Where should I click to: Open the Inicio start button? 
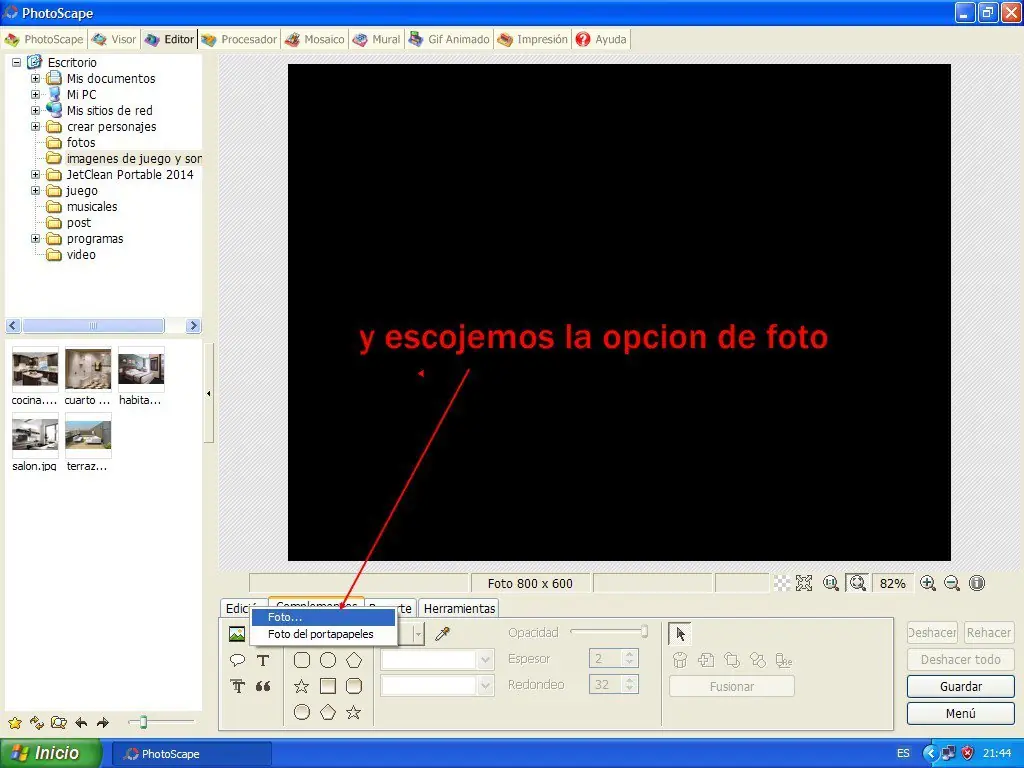tap(51, 753)
